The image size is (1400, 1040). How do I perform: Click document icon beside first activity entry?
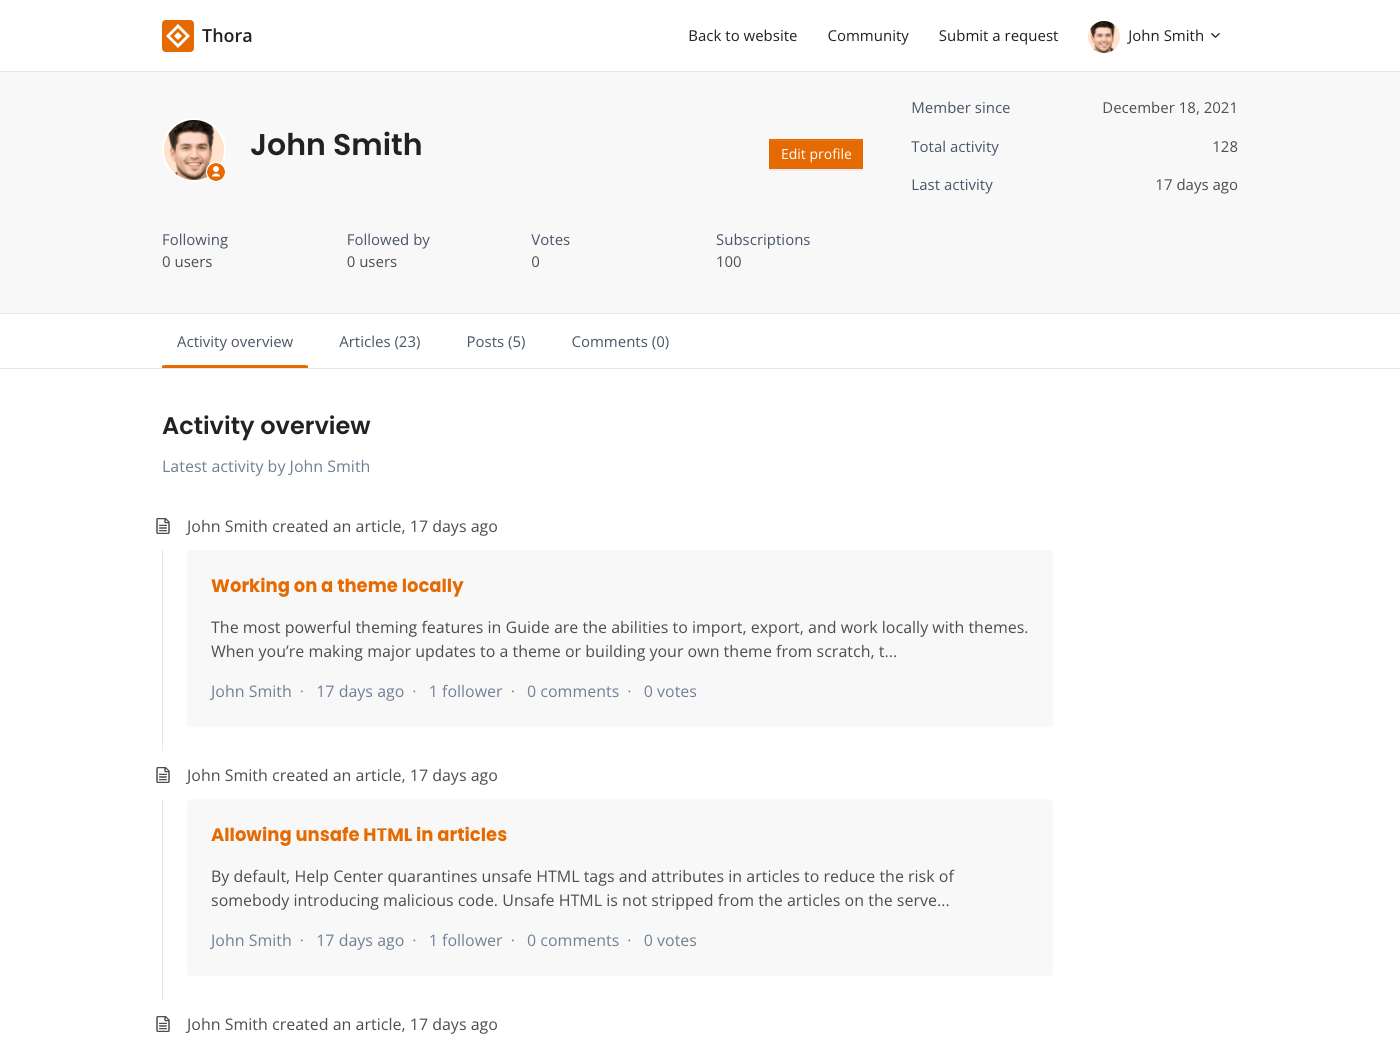163,526
